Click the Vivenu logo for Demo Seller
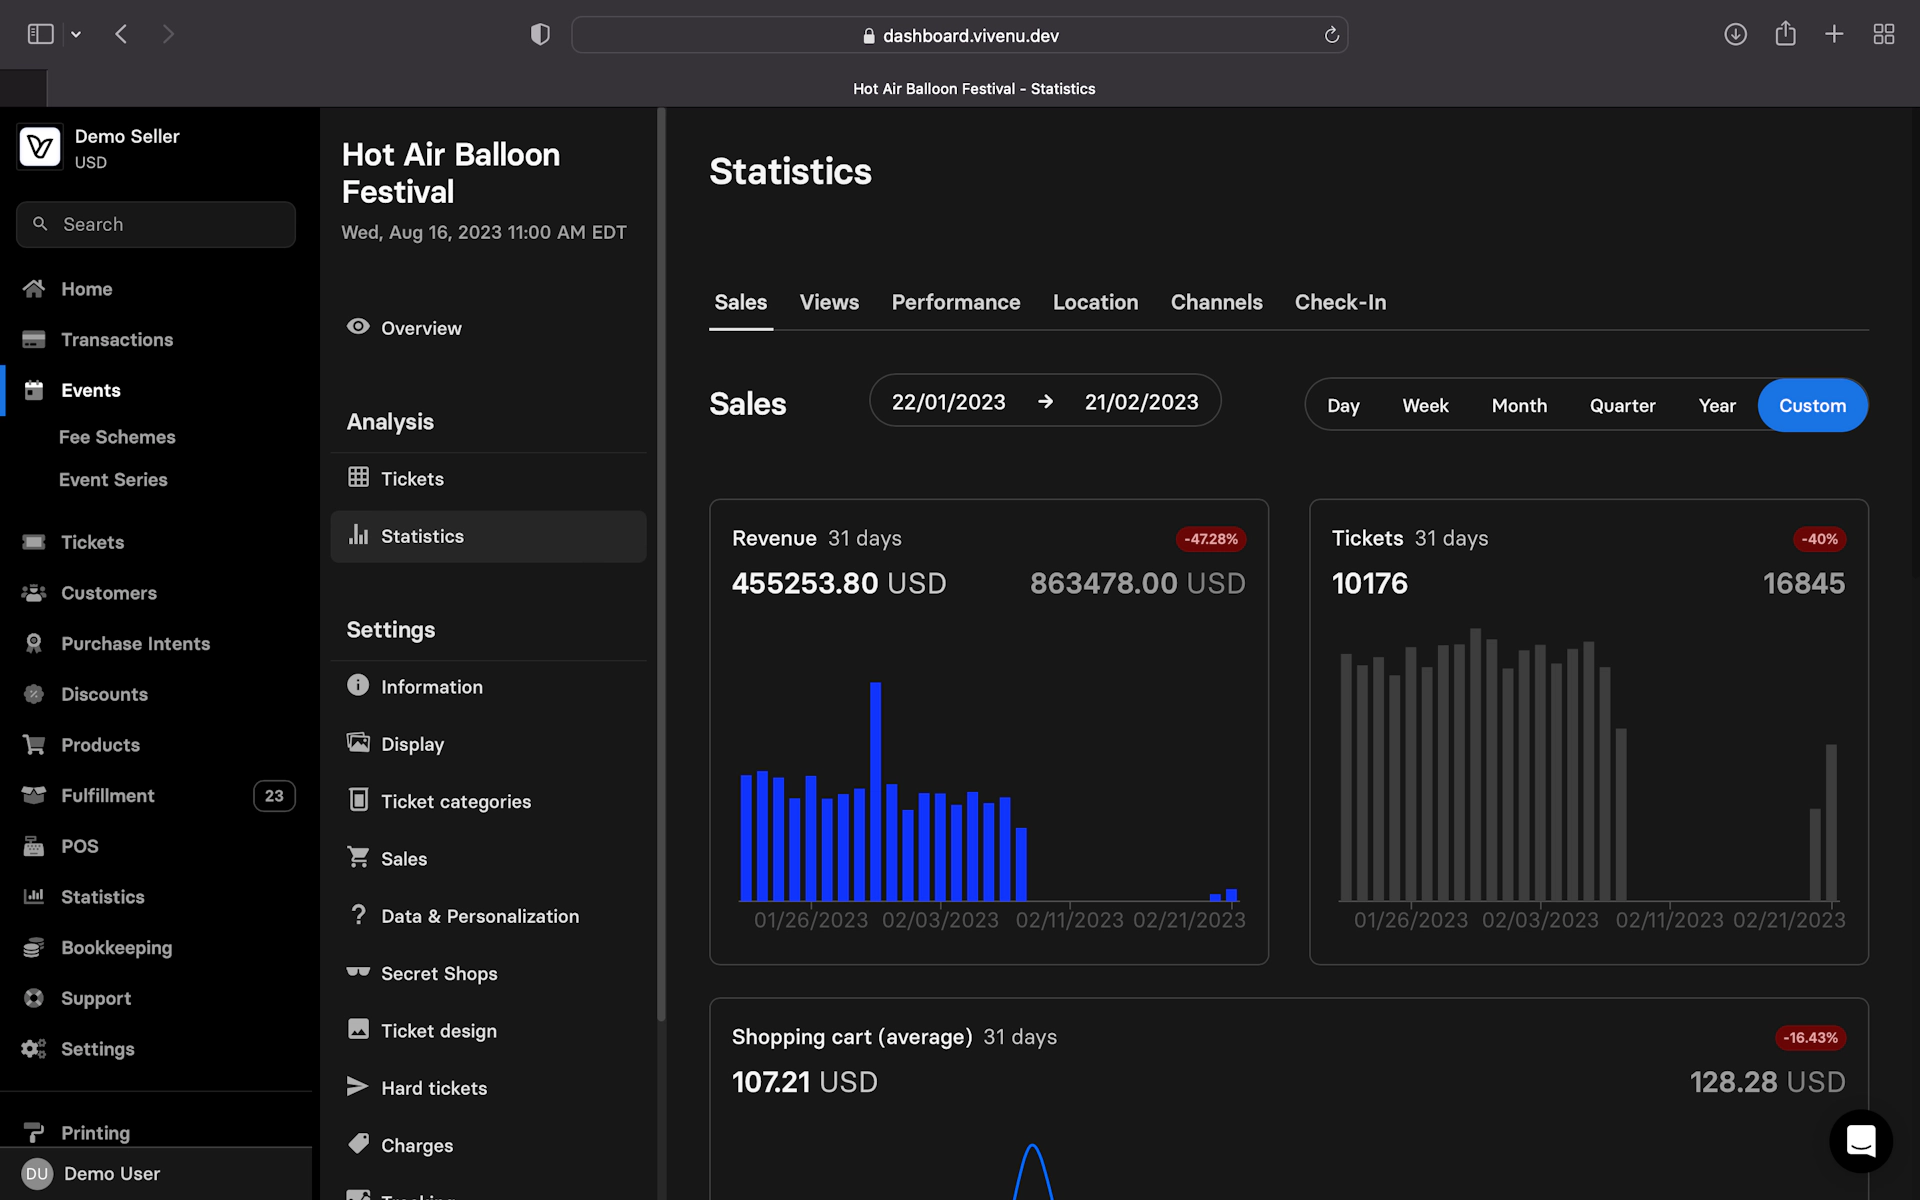This screenshot has height=1200, width=1920. point(40,148)
